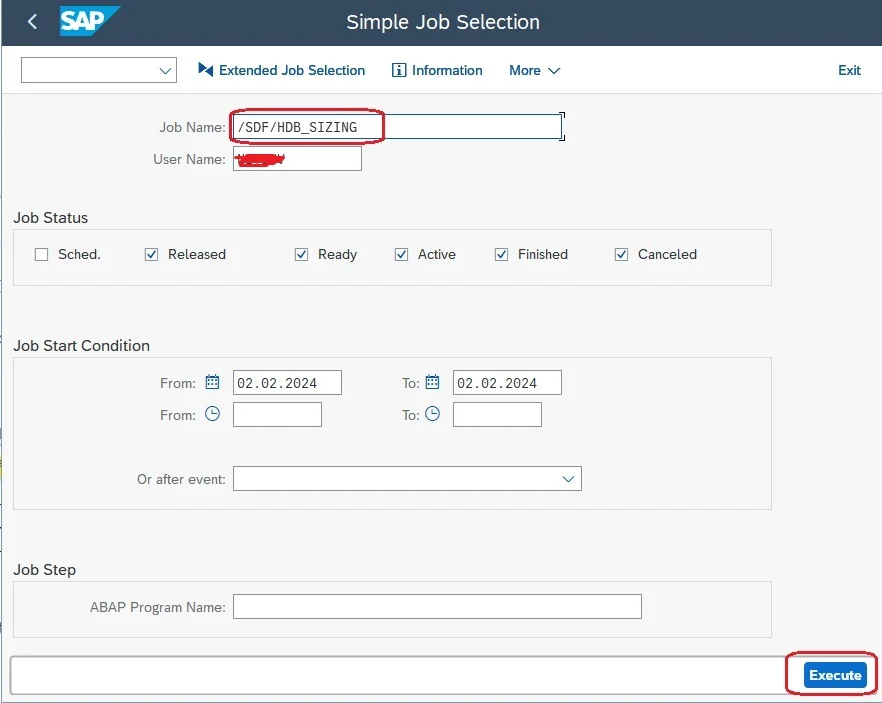
Task: Focus the Job Name input field
Action: [397, 127]
